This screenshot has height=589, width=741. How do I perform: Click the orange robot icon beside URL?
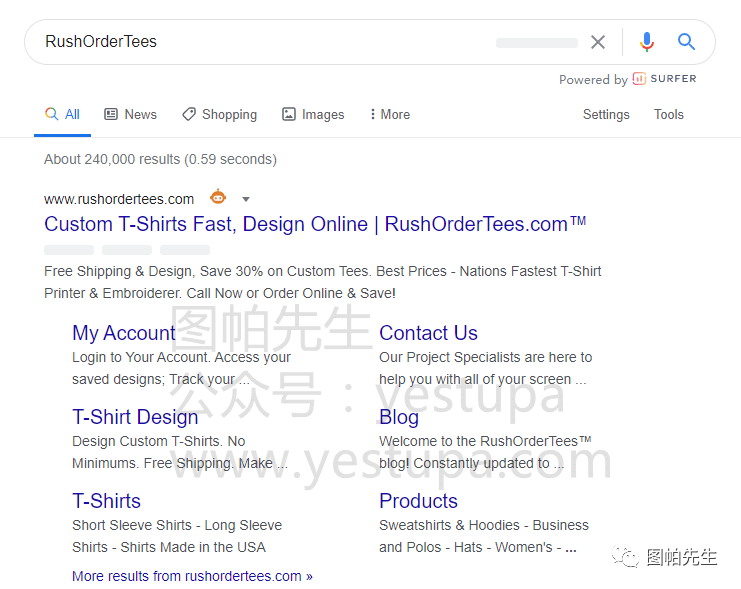[x=218, y=197]
